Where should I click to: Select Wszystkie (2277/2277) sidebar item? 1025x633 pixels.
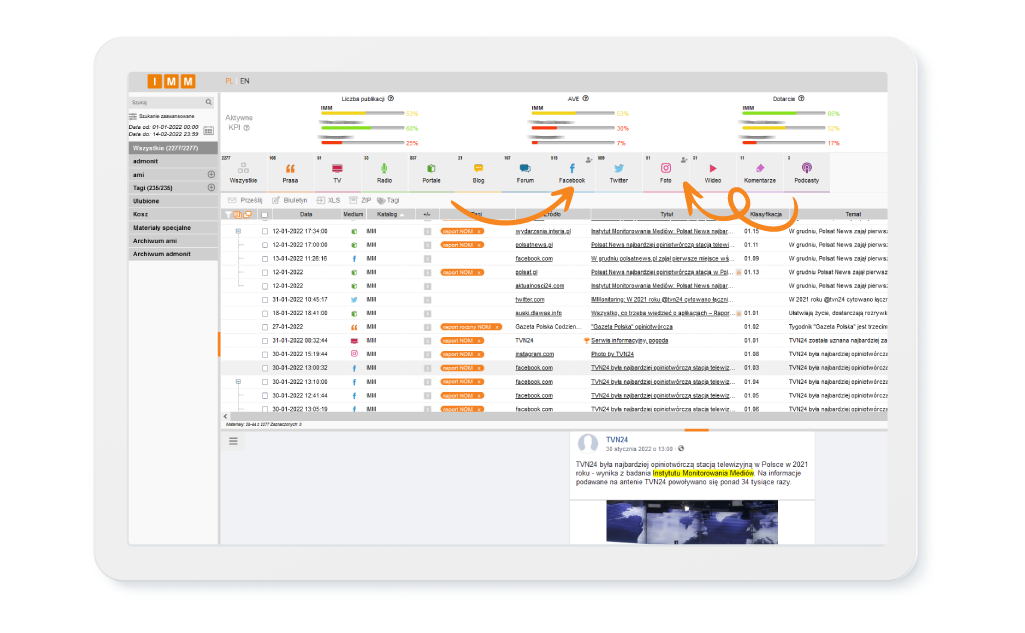173,148
